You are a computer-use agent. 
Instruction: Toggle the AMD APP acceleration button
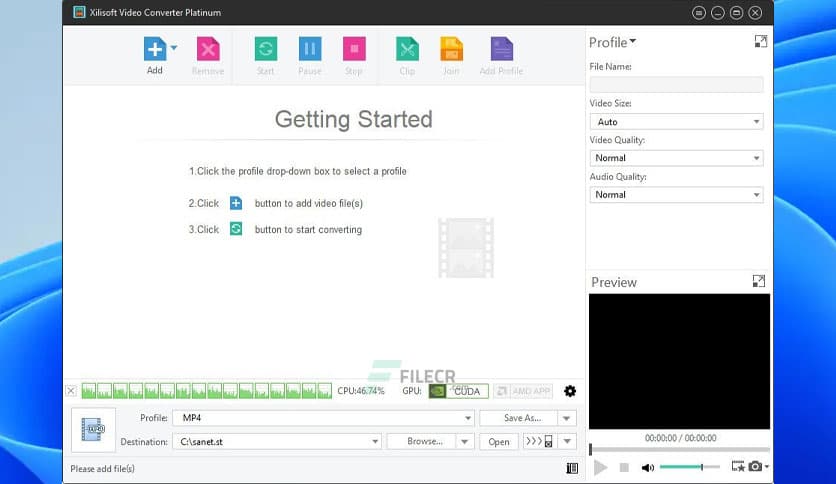[523, 391]
